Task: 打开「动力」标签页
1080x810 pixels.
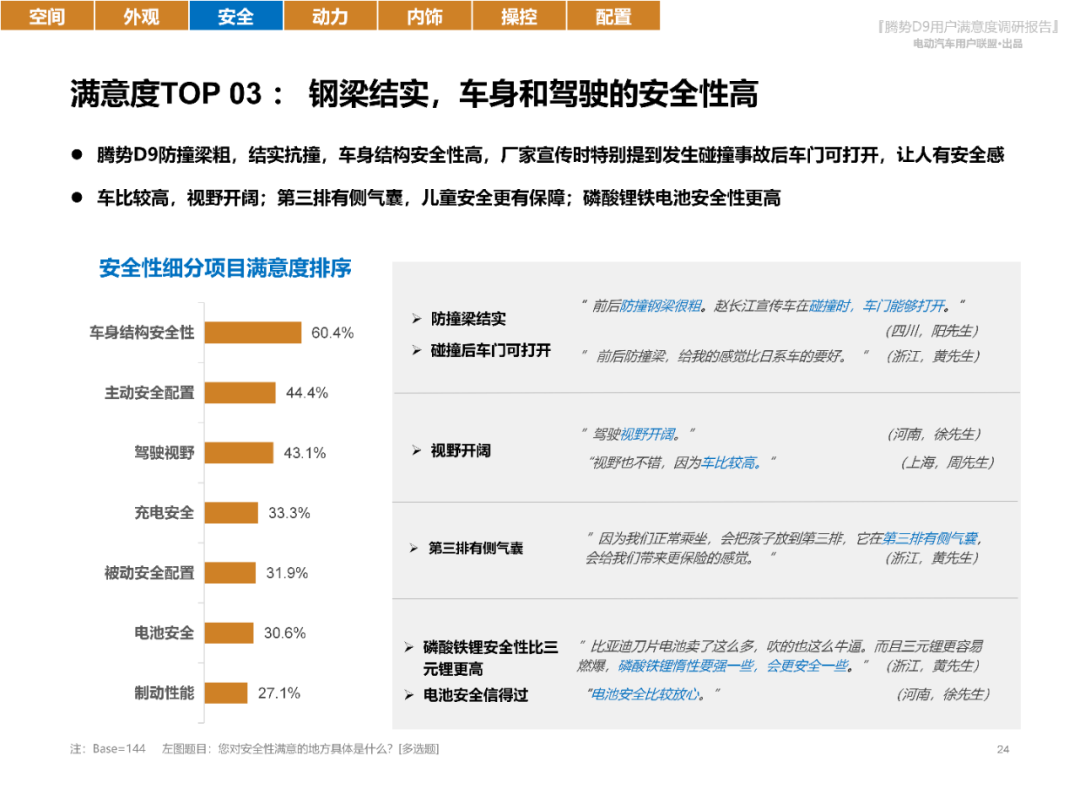Action: (x=329, y=16)
